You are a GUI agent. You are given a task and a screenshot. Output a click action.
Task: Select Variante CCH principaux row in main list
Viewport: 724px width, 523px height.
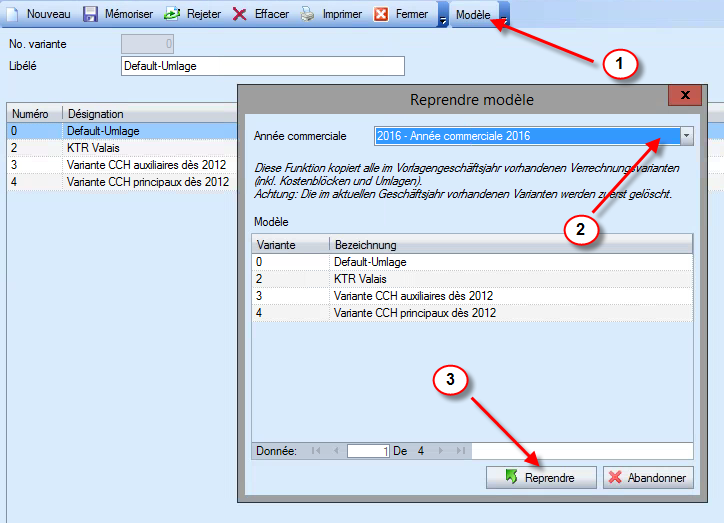click(x=122, y=182)
